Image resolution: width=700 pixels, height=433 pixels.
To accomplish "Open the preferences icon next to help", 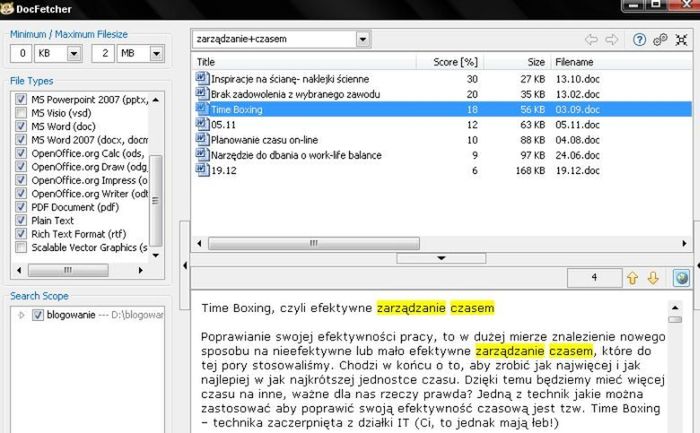I will tap(660, 40).
